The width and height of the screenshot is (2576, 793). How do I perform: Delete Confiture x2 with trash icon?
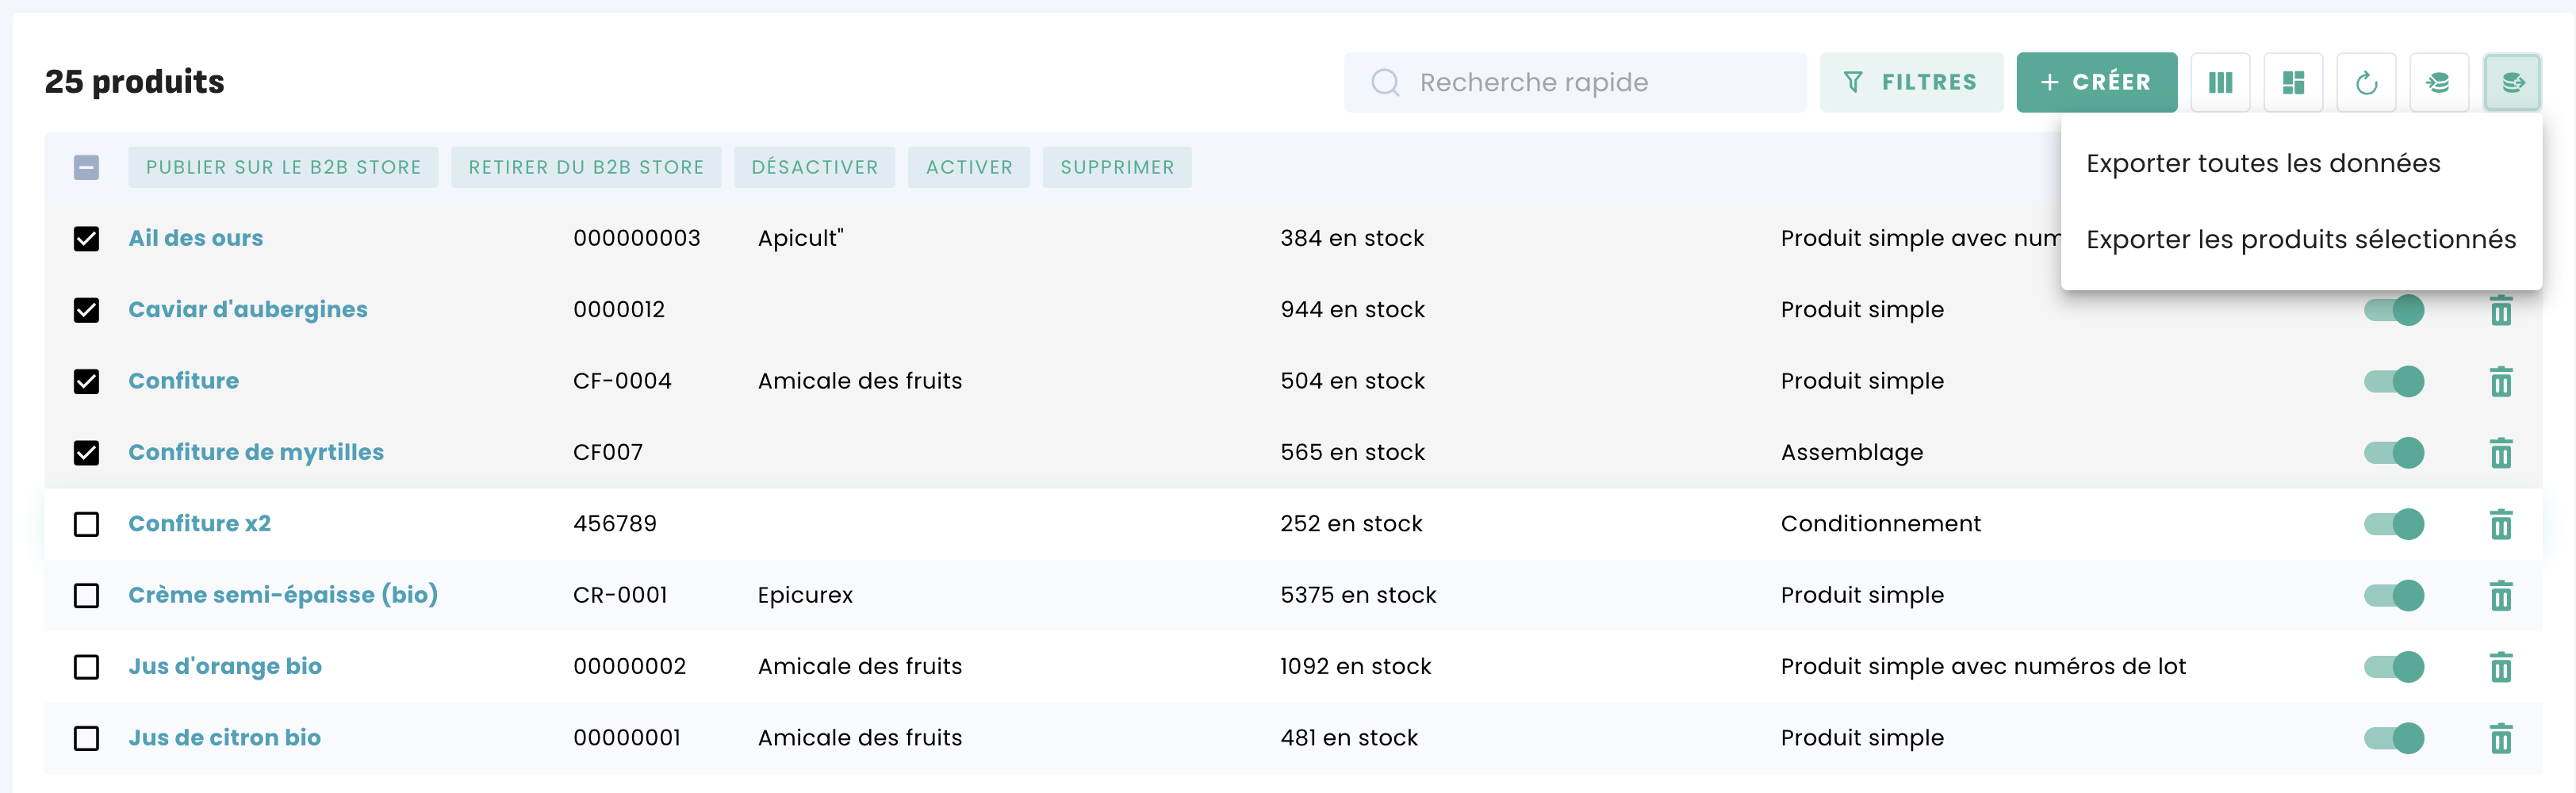pos(2500,524)
